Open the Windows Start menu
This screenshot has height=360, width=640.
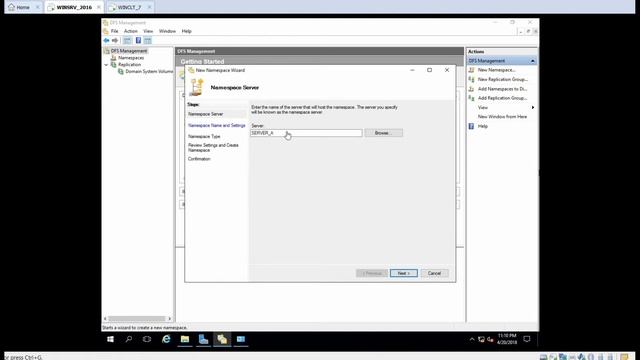point(110,339)
